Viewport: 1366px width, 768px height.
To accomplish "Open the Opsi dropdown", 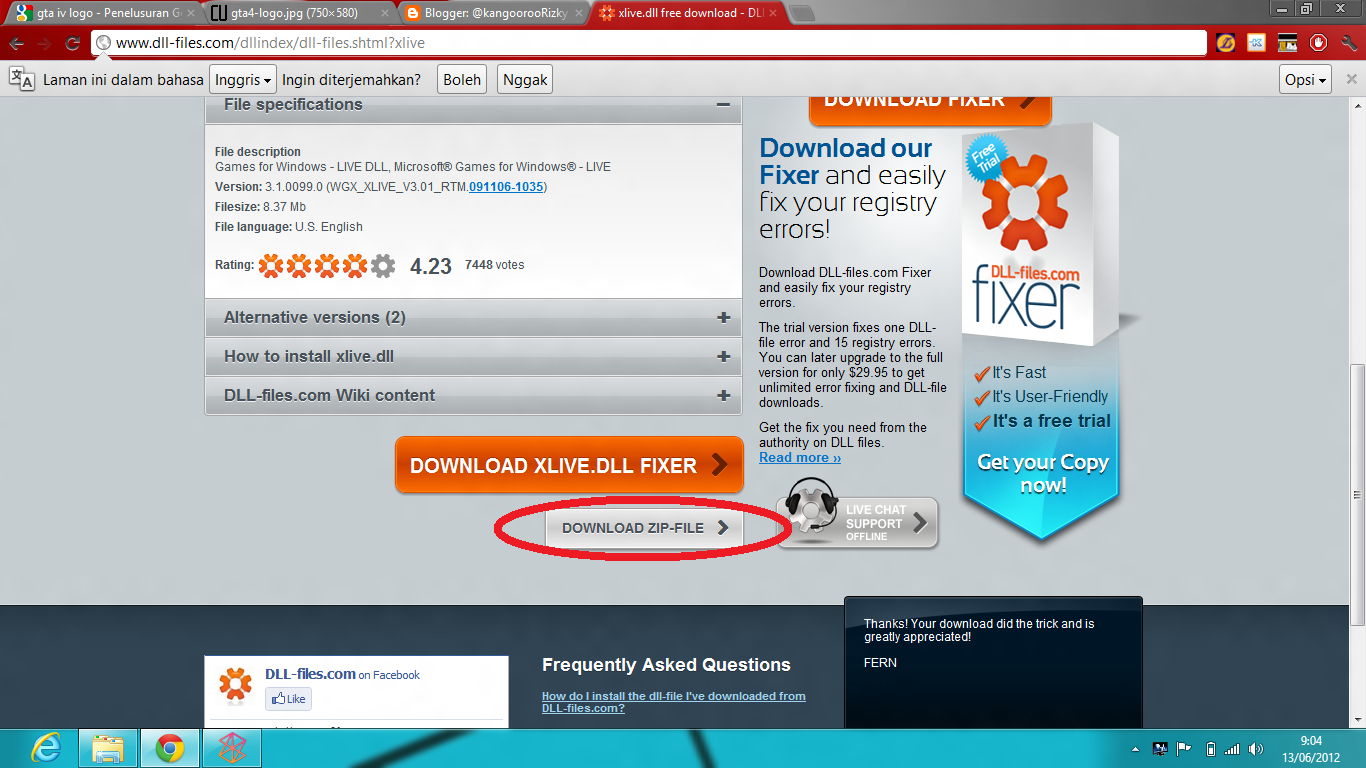I will click(x=1307, y=80).
